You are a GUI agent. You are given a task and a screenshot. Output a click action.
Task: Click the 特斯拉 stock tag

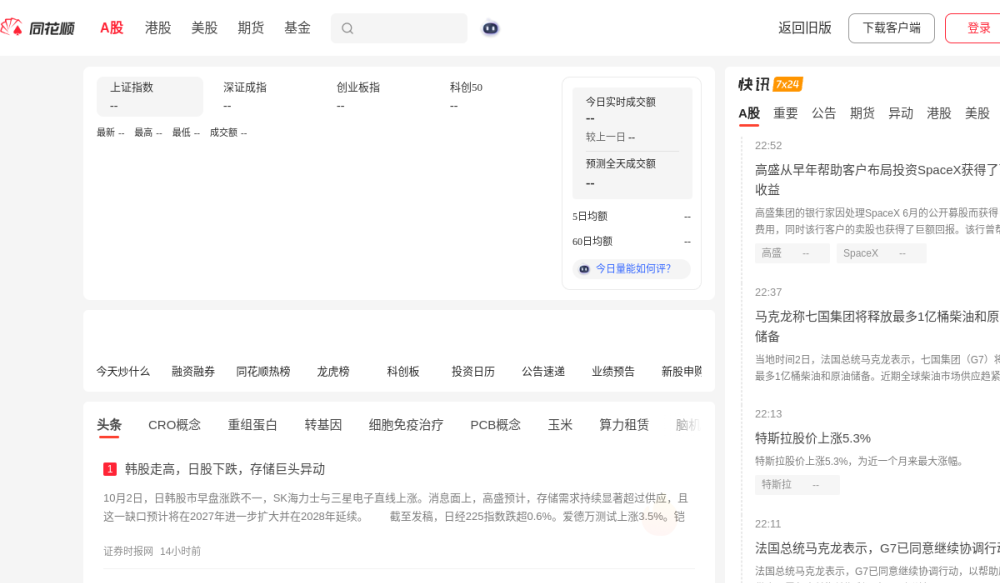pos(797,485)
